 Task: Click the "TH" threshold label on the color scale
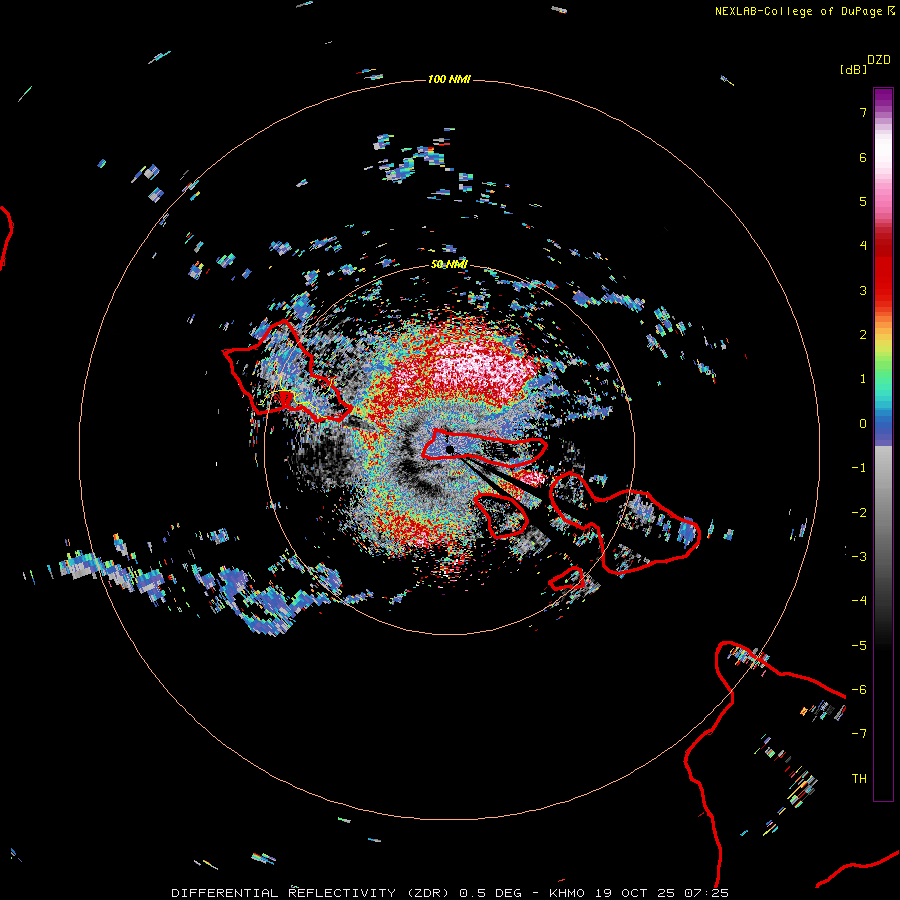(x=859, y=779)
